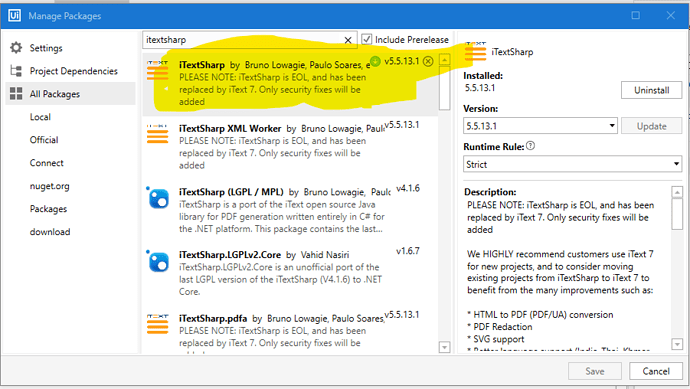Click the Description heading in details pane
Viewport: 690px width, 389px height.
(x=490, y=192)
